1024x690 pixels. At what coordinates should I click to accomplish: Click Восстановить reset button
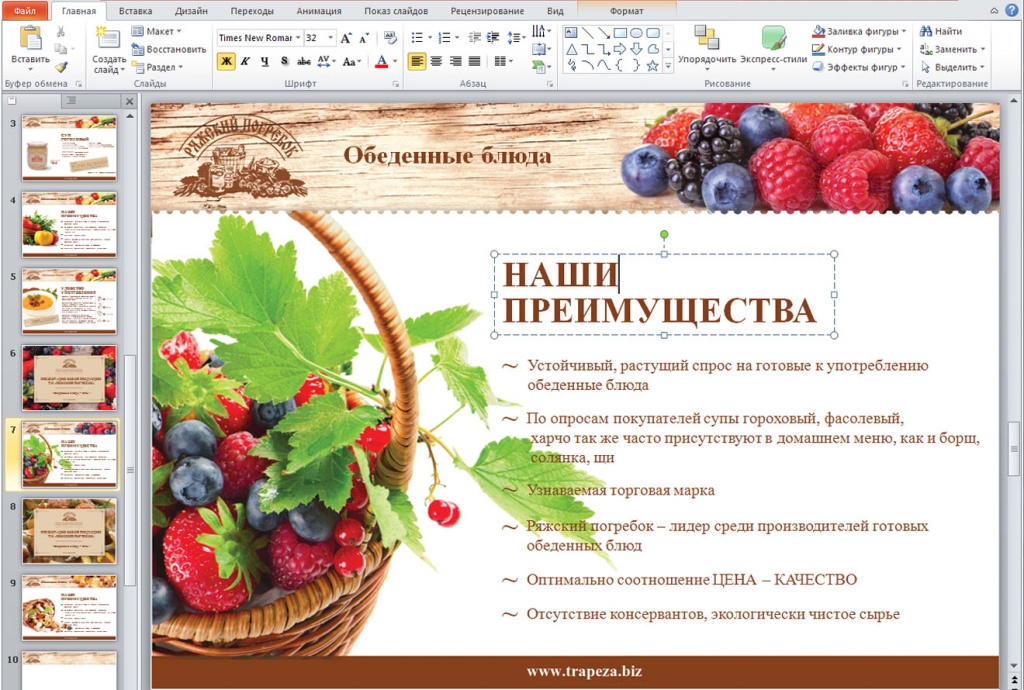(x=168, y=49)
